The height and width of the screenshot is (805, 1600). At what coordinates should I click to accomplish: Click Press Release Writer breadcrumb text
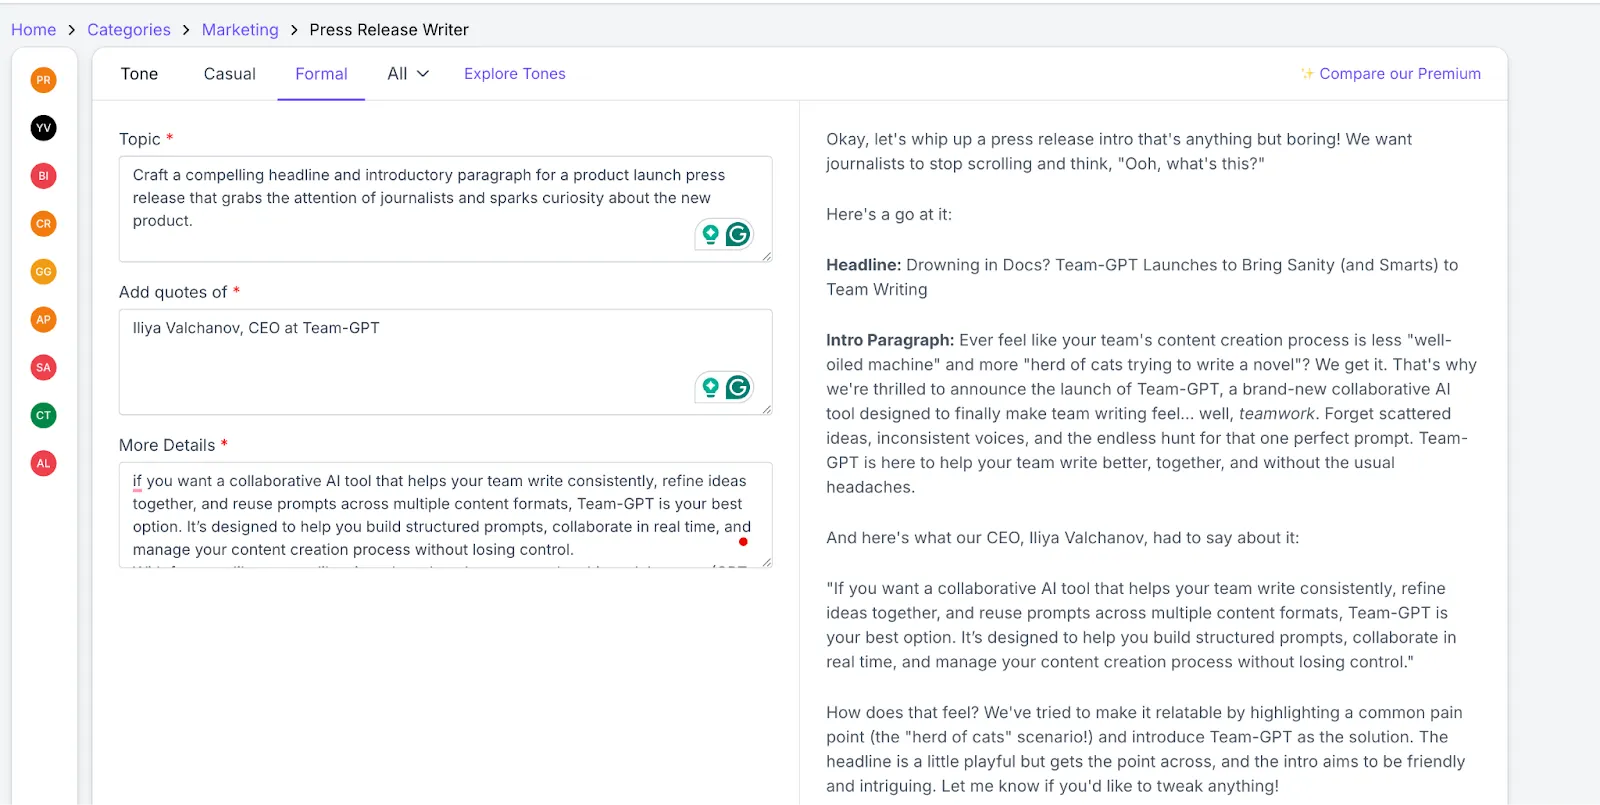[x=389, y=30]
